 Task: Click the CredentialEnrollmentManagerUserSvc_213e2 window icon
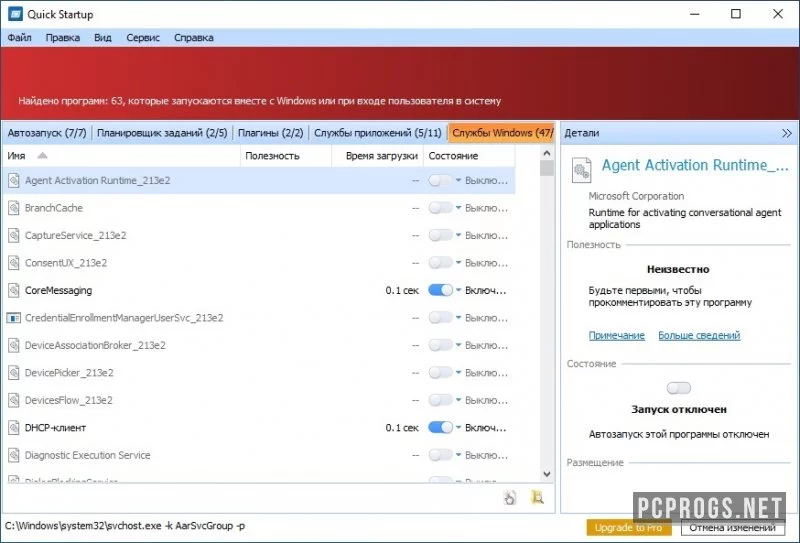13,318
